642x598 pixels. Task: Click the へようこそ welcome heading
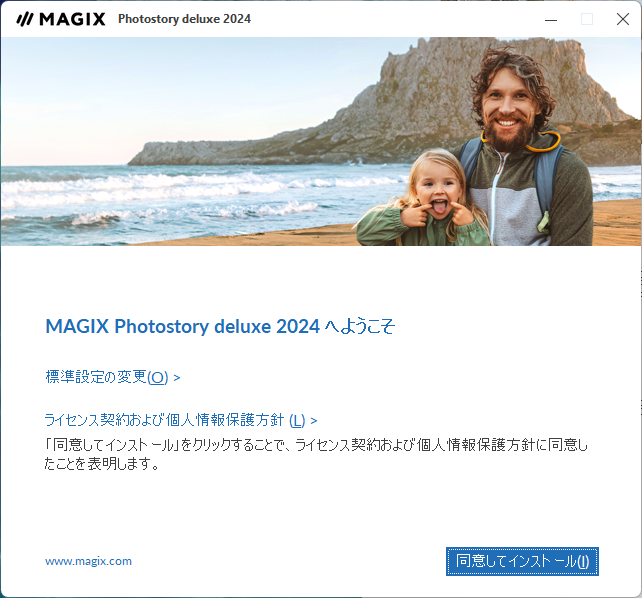[221, 326]
